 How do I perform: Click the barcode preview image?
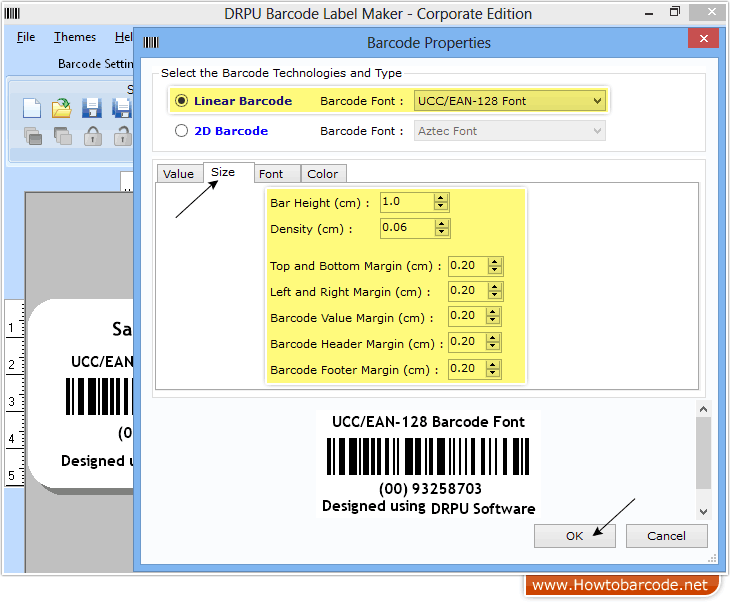coord(428,464)
